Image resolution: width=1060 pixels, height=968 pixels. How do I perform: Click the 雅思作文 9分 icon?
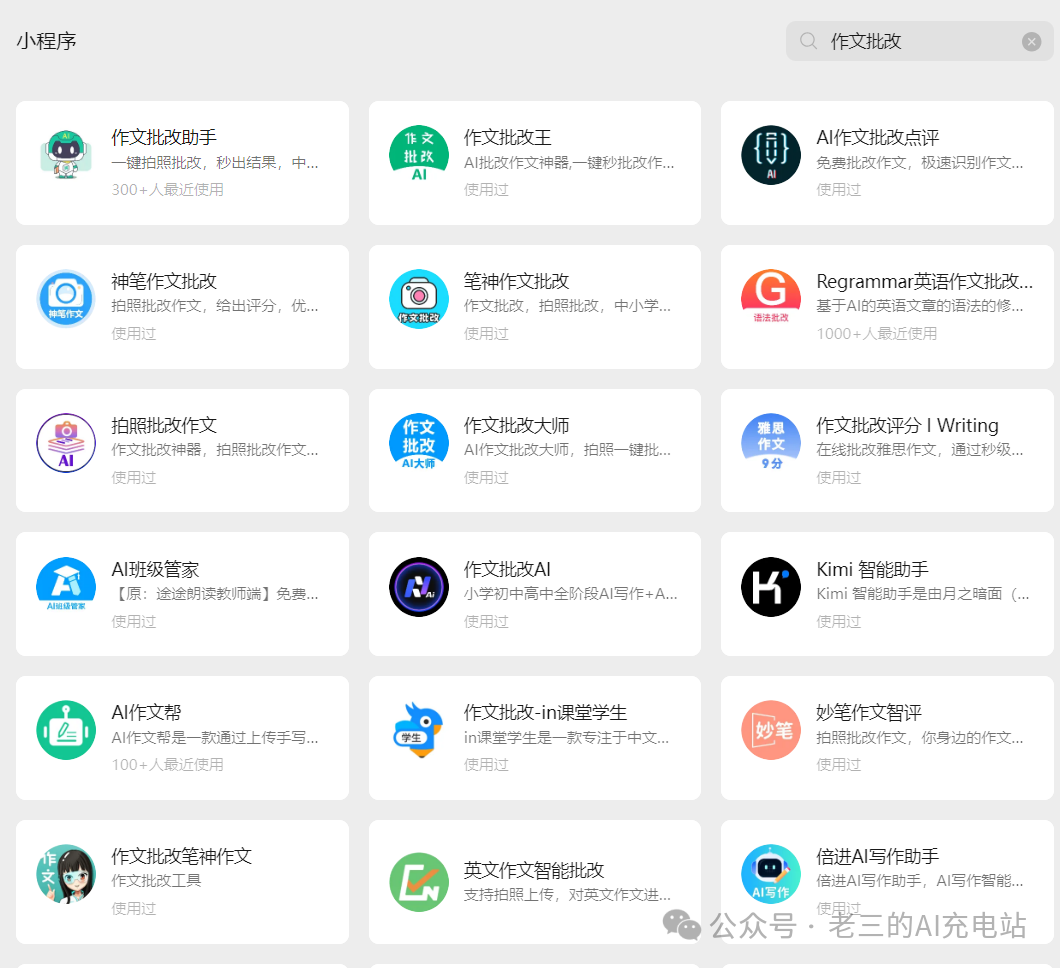[x=771, y=443]
